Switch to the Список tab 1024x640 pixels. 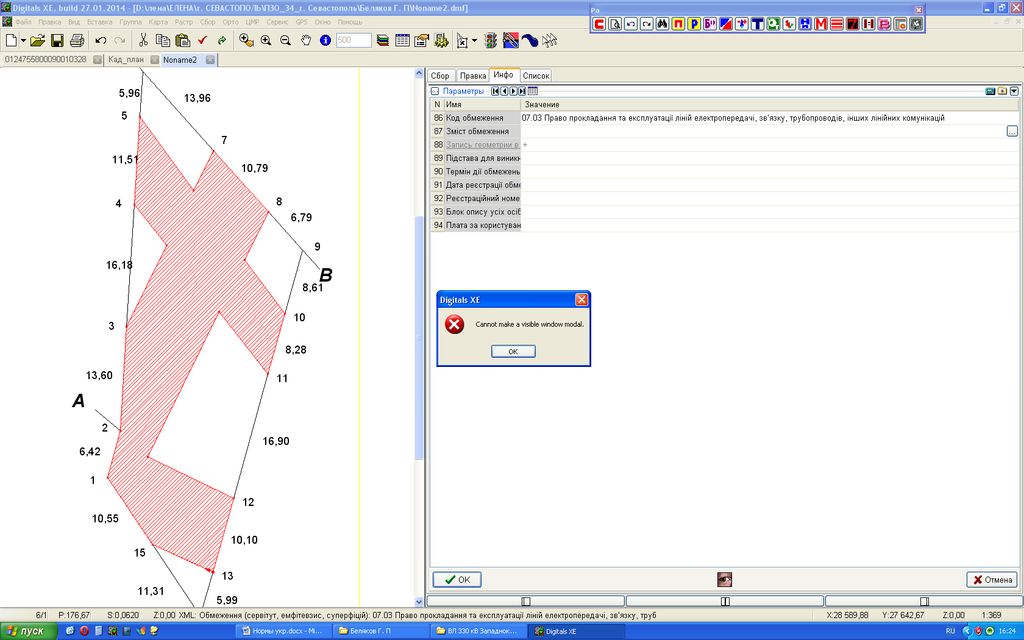pos(536,76)
